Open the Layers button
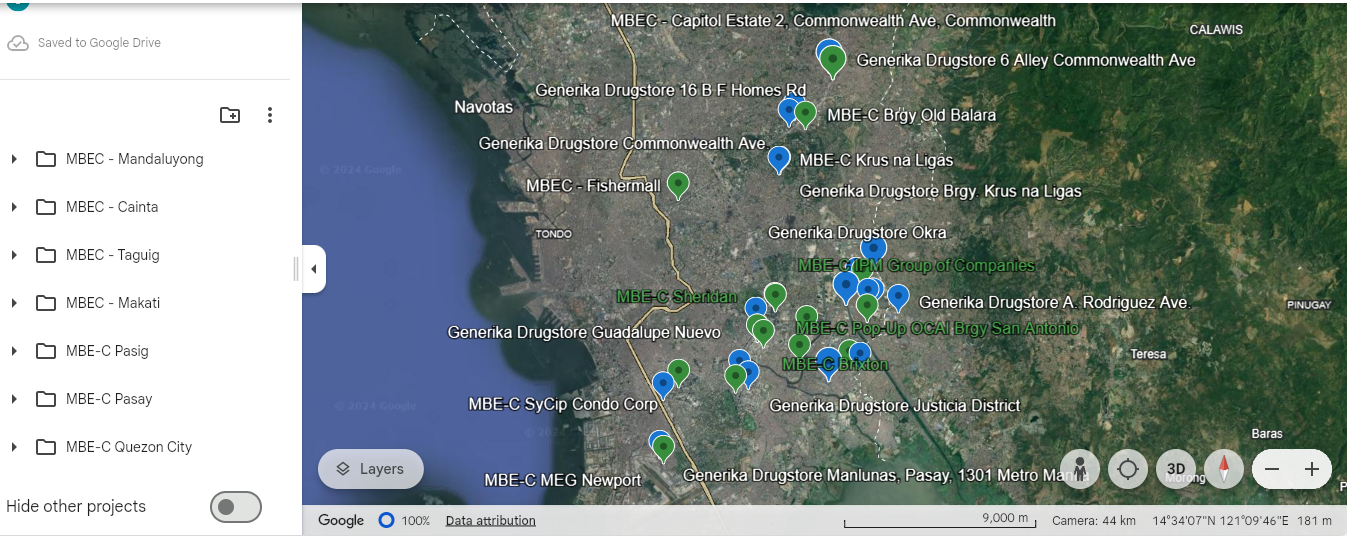 370,469
